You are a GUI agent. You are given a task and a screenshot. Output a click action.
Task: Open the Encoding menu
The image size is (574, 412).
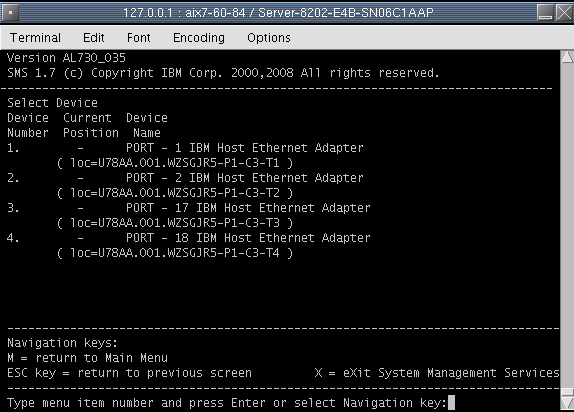199,38
